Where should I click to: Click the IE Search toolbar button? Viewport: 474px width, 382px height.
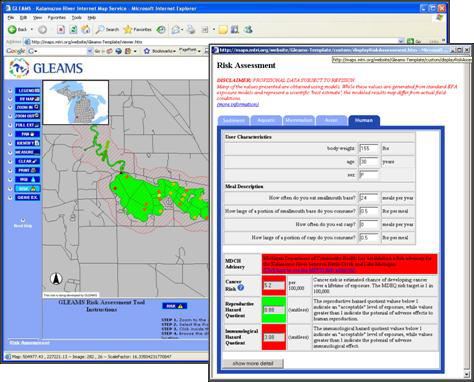click(107, 30)
